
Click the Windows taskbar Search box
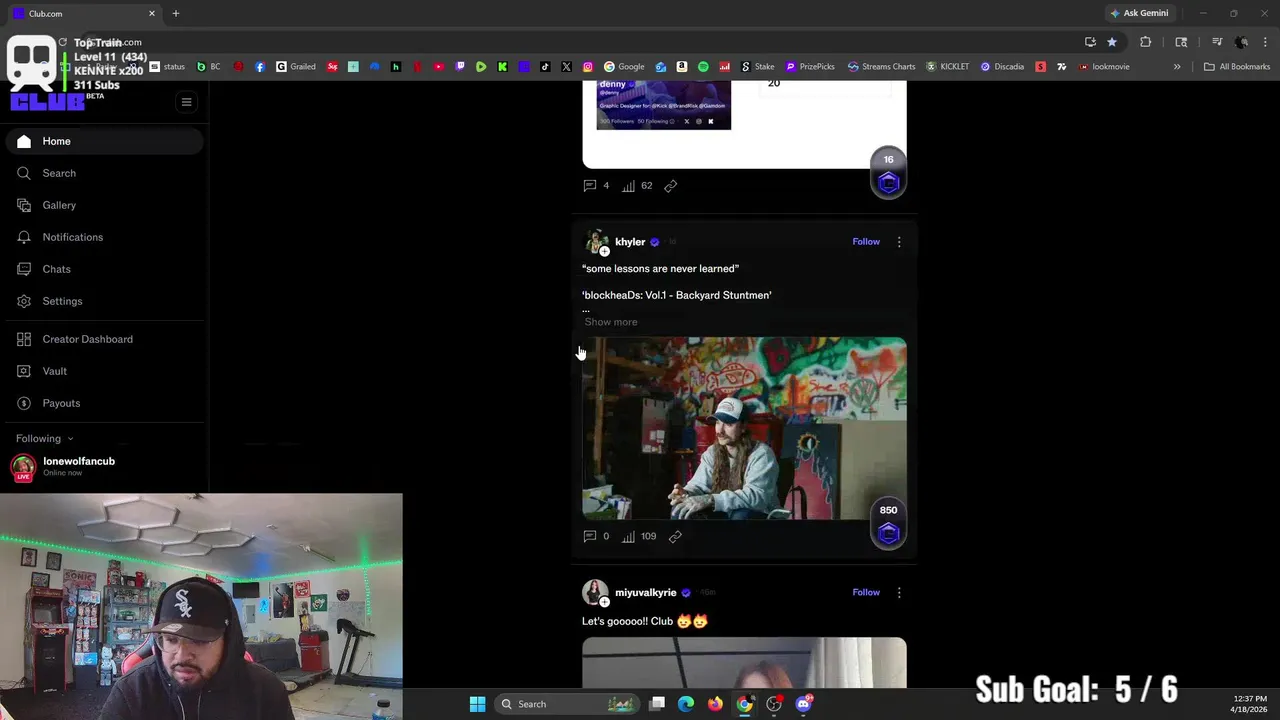coord(569,704)
